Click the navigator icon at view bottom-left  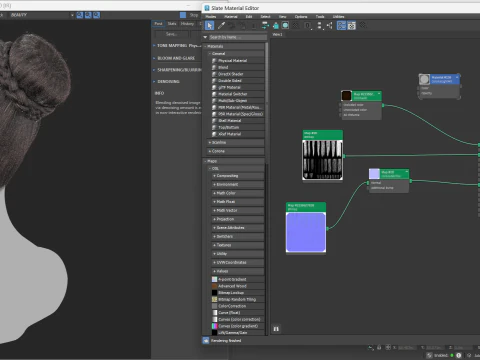[x=276, y=329]
